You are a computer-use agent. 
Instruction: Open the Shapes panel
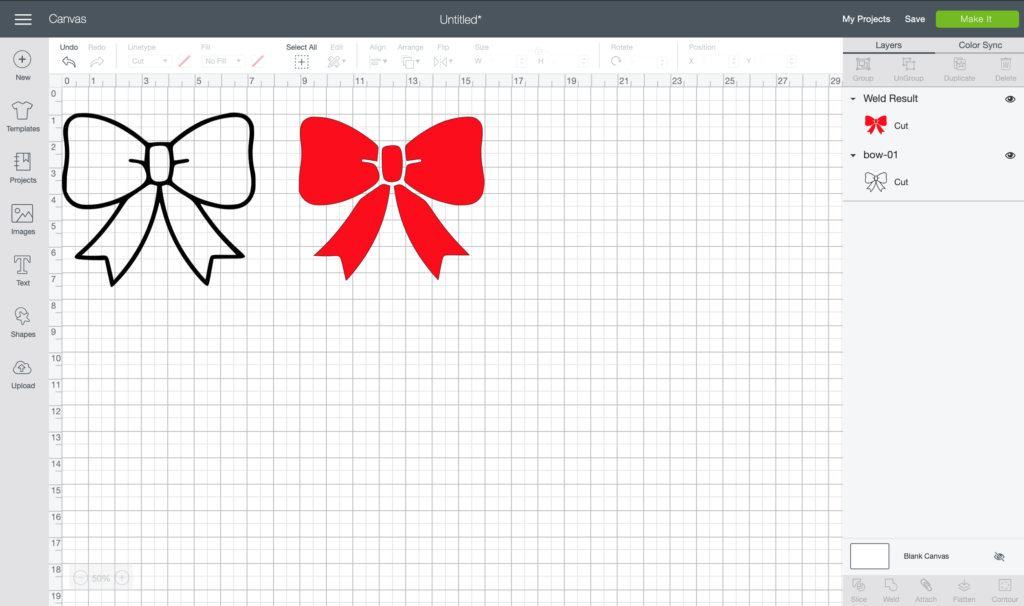[x=22, y=323]
